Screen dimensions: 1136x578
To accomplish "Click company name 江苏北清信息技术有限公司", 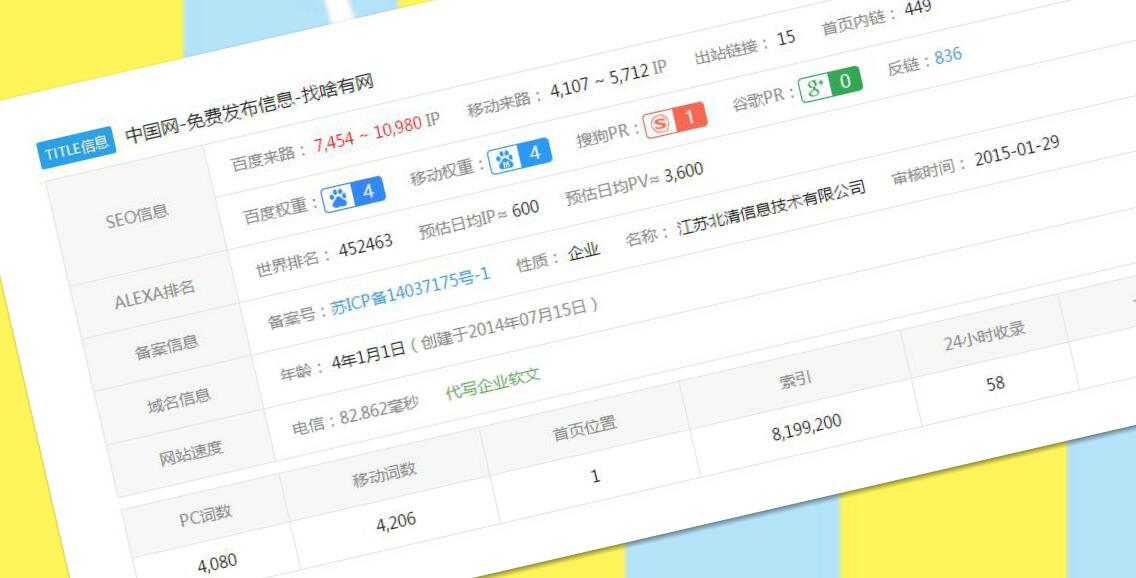I will coord(772,209).
